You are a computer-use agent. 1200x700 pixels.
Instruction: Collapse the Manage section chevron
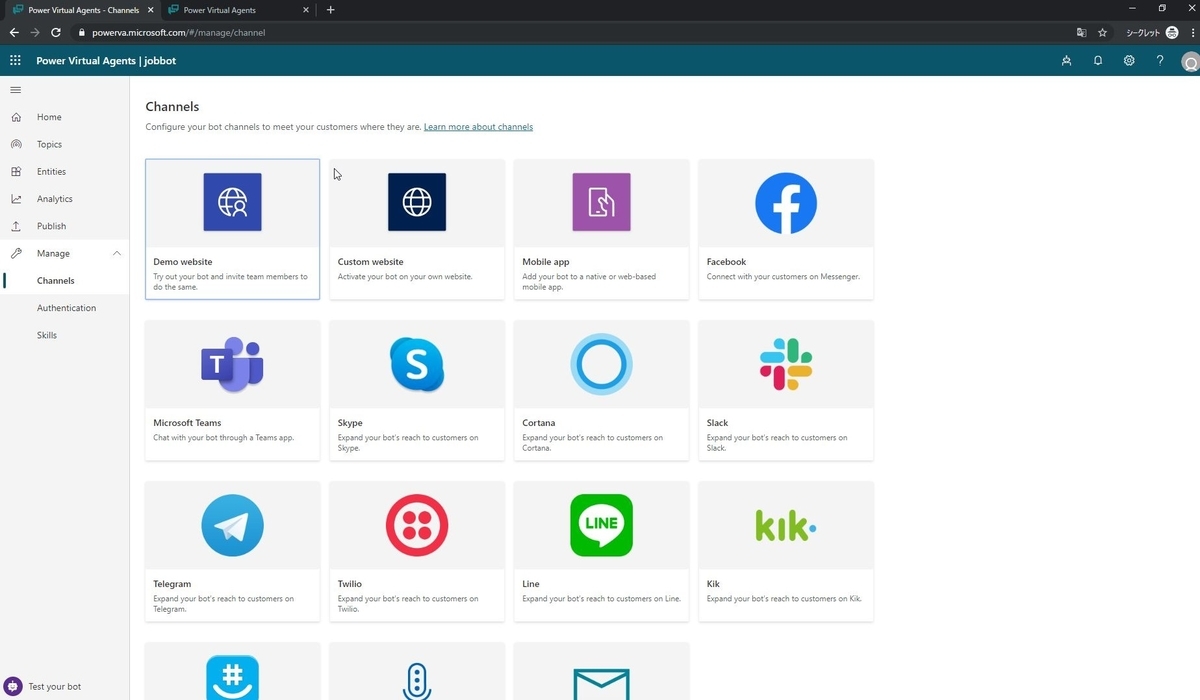(x=117, y=253)
